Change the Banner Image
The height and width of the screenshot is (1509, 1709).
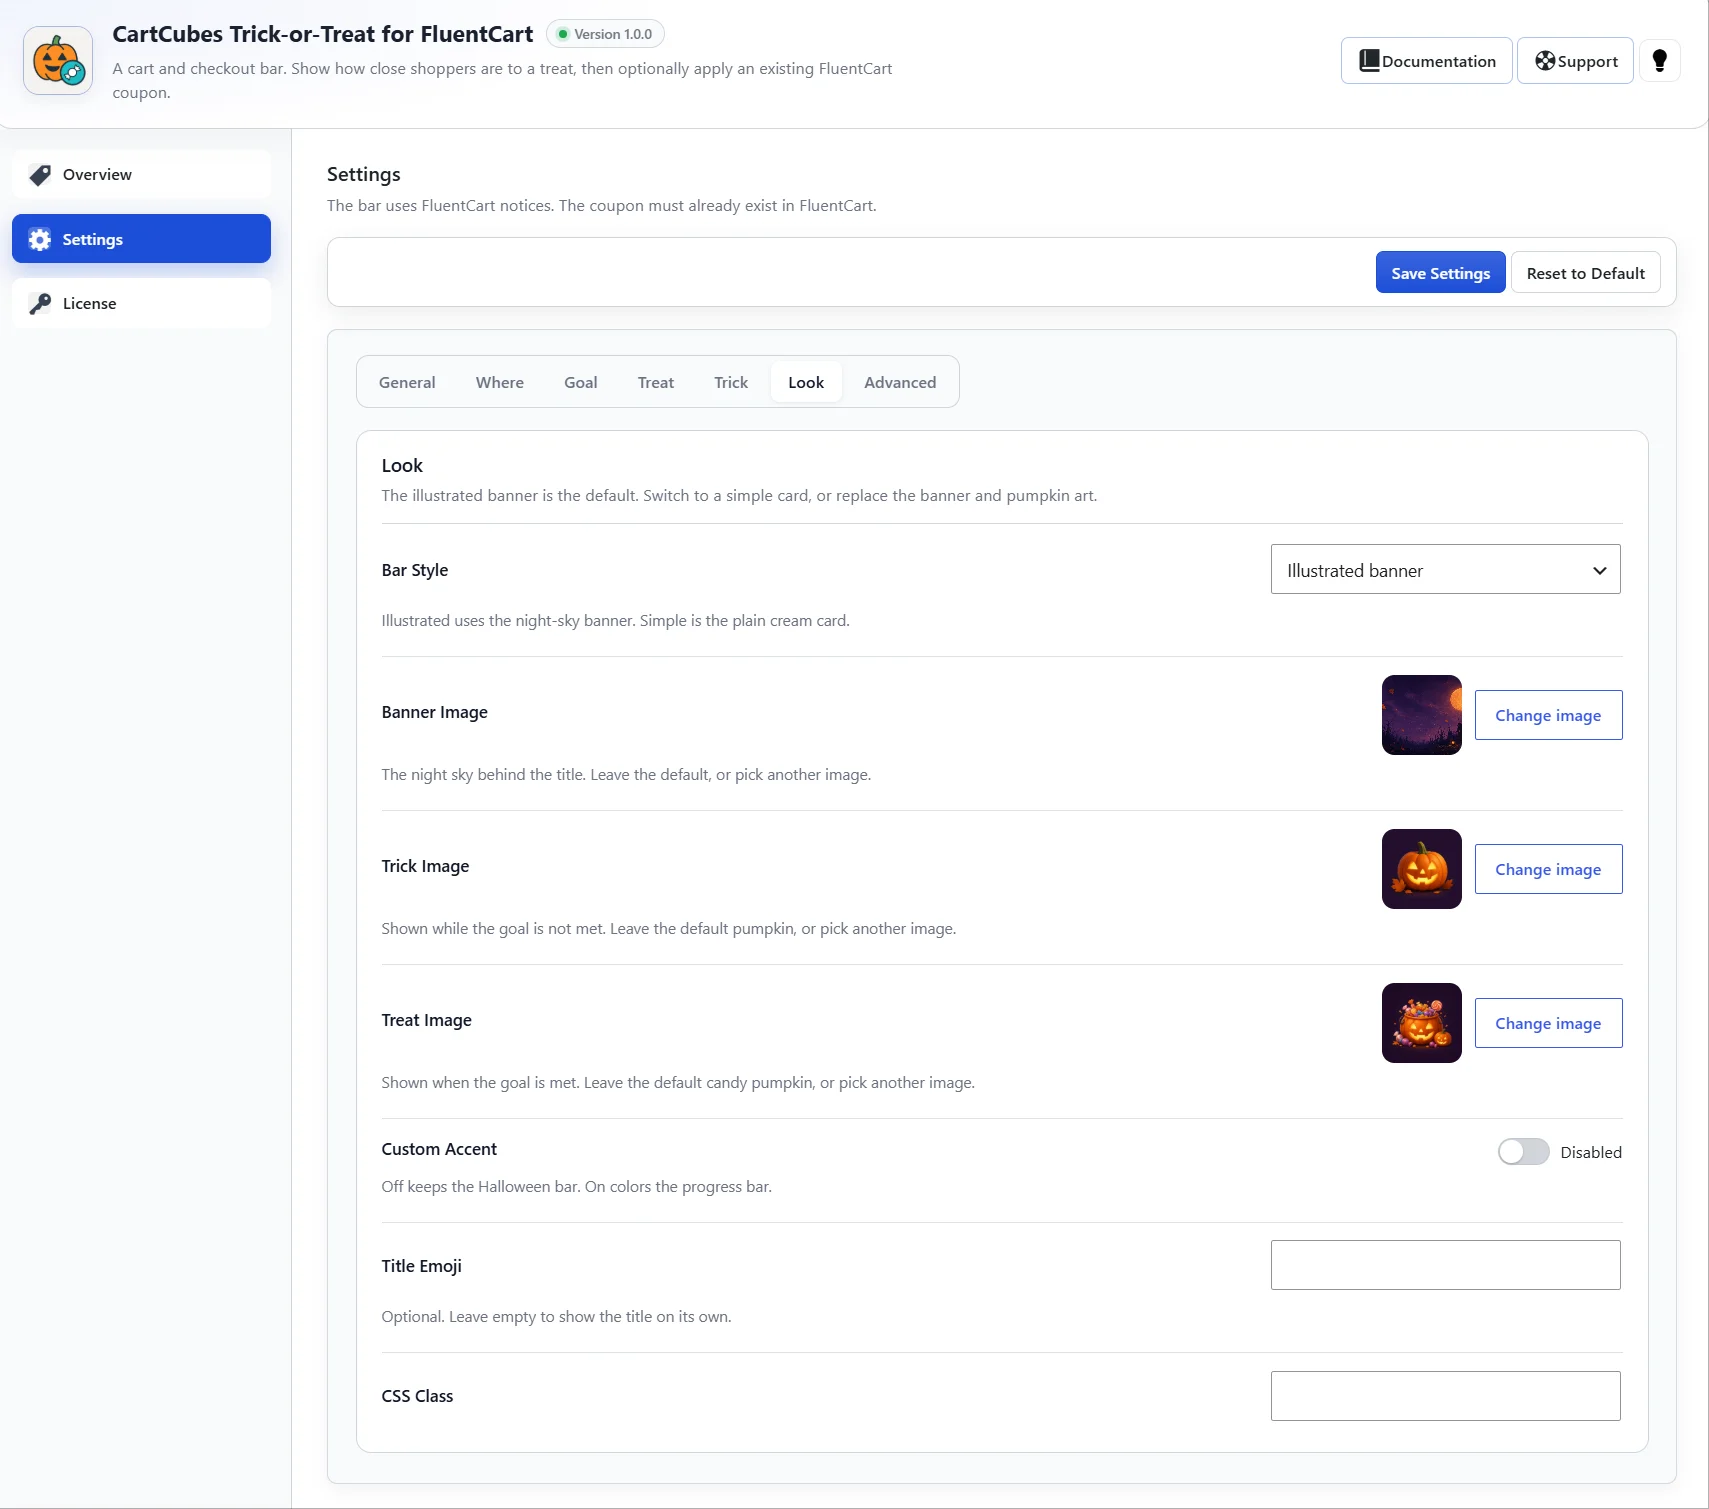pos(1548,715)
